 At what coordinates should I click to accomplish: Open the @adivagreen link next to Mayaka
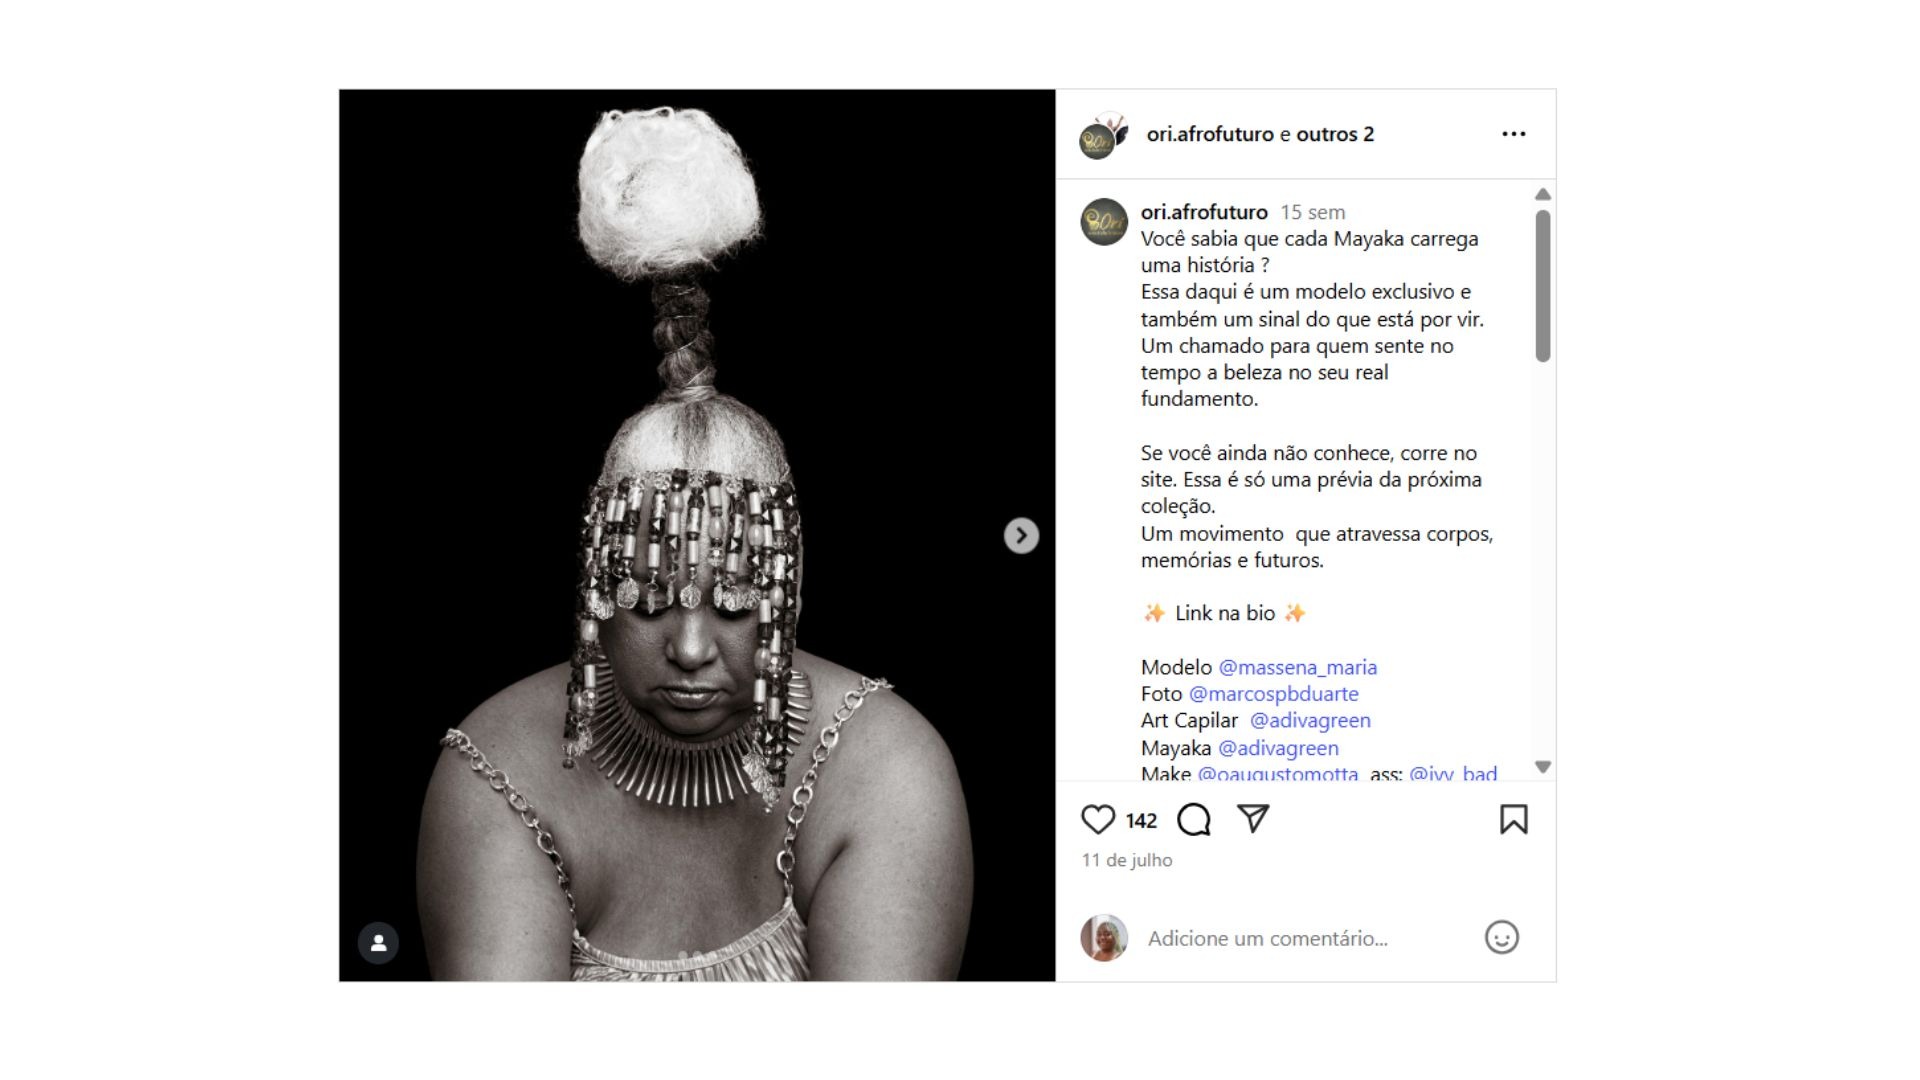tap(1278, 748)
